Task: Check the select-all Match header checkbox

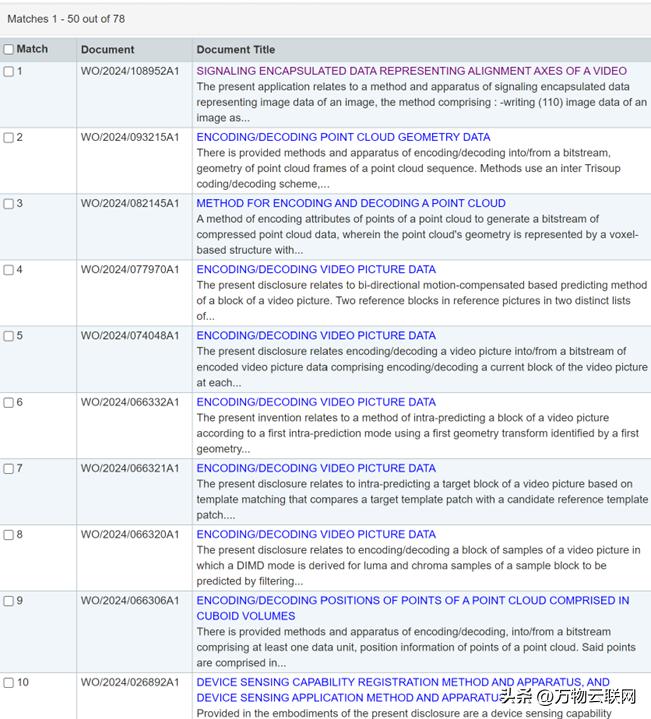Action: (x=9, y=49)
